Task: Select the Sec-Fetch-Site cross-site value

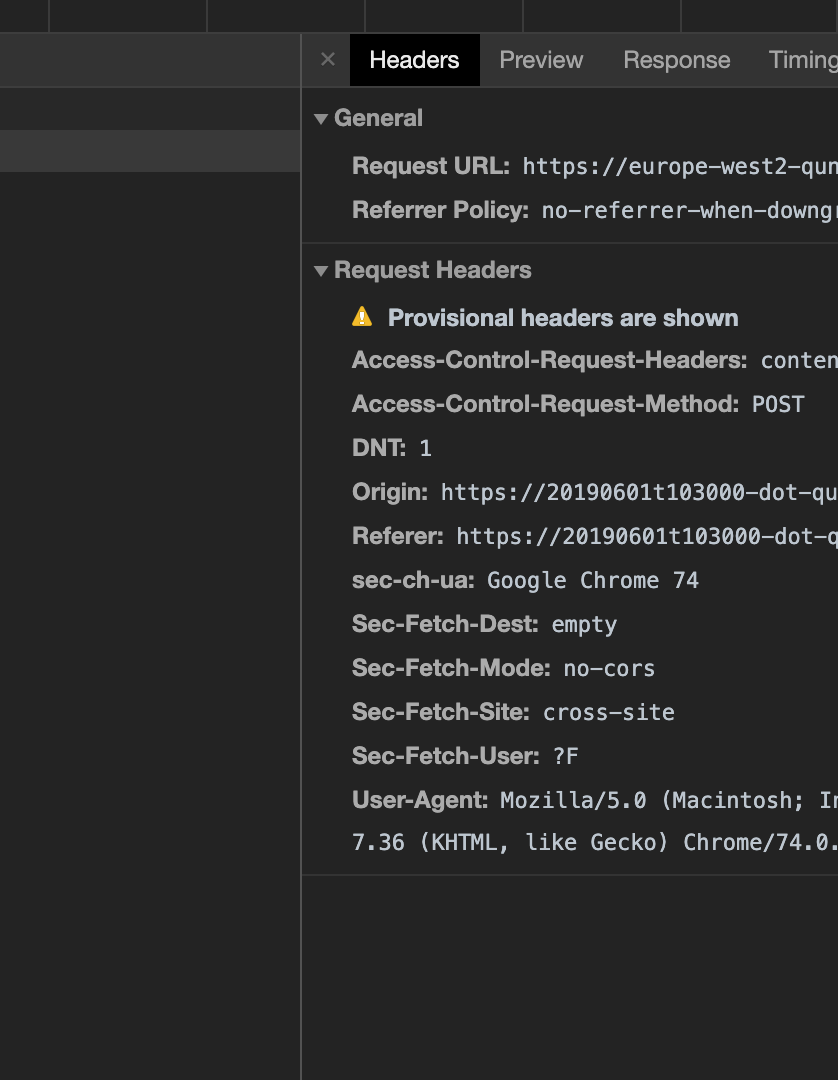Action: 608,712
